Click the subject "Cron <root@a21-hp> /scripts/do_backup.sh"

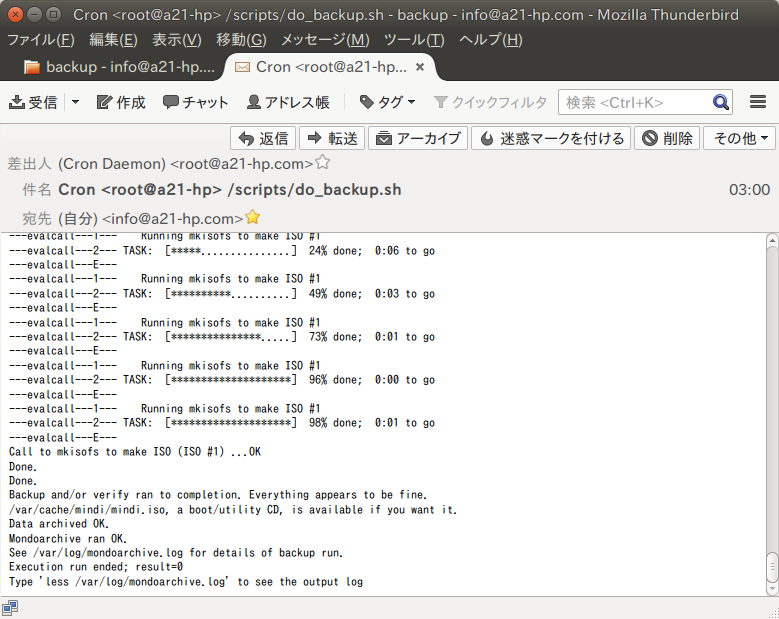pos(230,190)
